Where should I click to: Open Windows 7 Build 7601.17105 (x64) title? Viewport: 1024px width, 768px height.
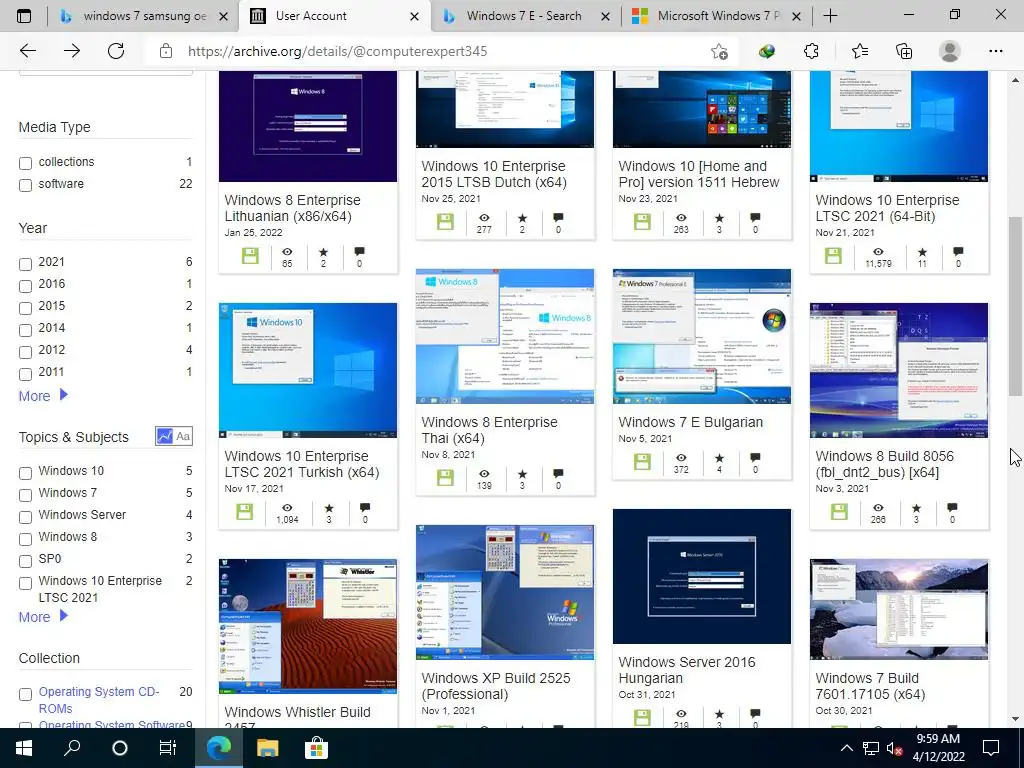tap(870, 686)
